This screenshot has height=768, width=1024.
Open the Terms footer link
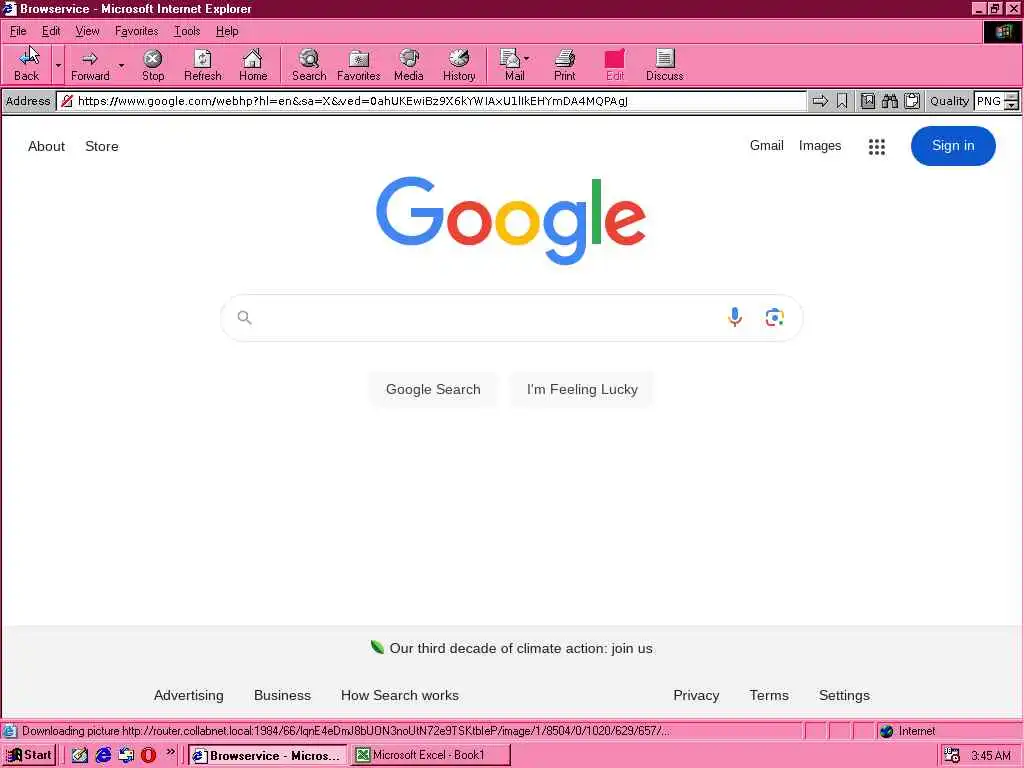click(x=769, y=696)
